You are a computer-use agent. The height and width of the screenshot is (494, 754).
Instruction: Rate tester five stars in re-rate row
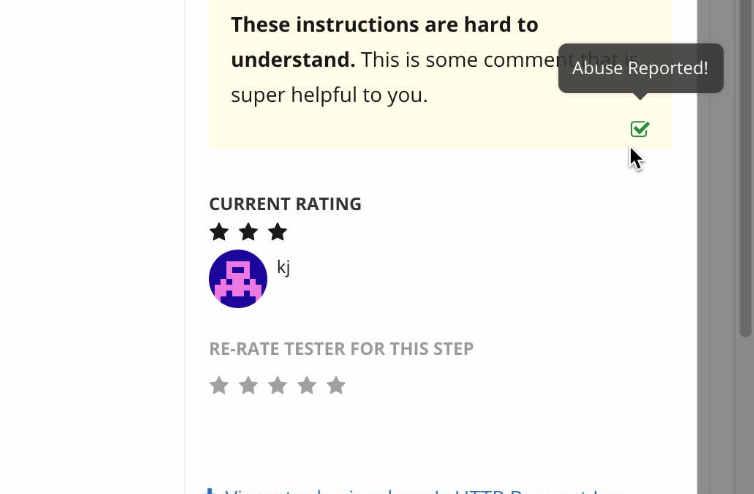point(336,385)
